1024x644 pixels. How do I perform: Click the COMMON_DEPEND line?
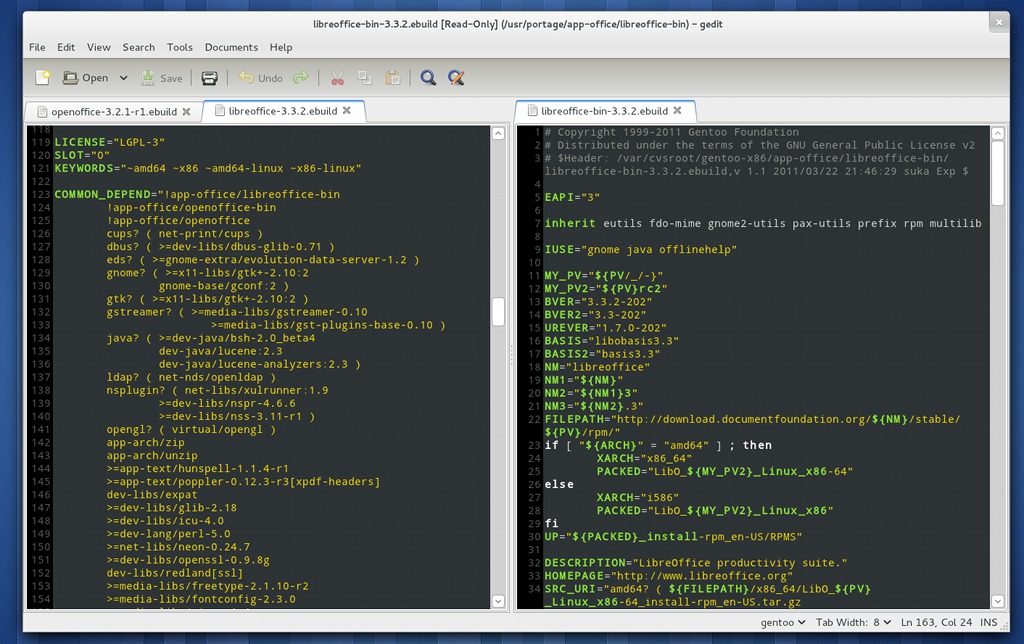(197, 194)
